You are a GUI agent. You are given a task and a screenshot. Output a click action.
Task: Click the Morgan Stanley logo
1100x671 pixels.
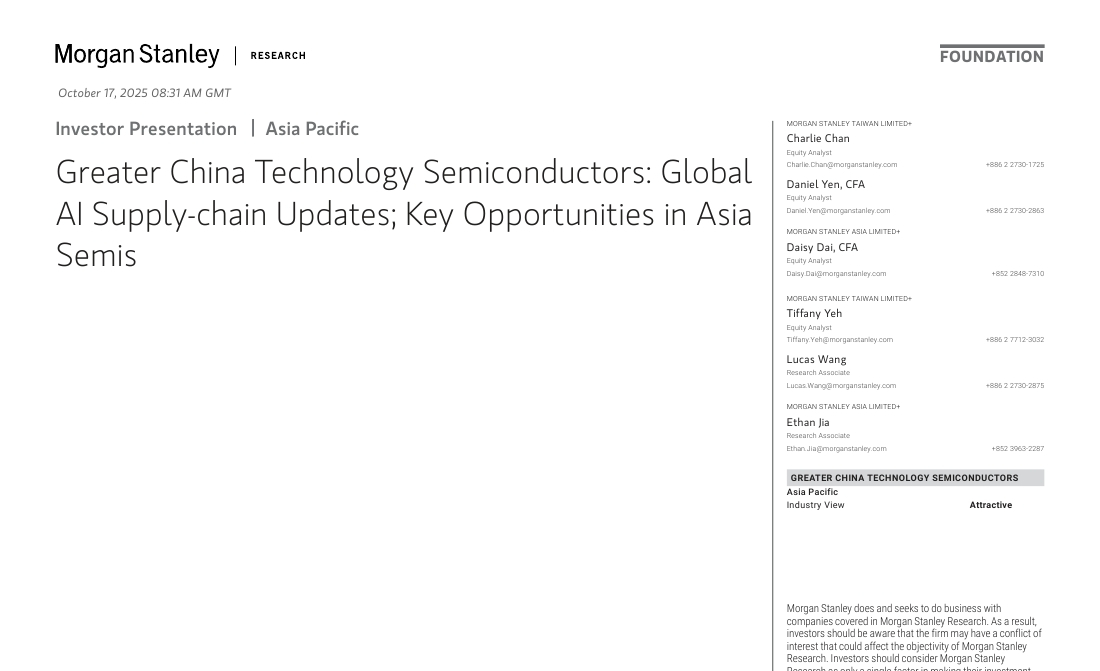tap(137, 56)
